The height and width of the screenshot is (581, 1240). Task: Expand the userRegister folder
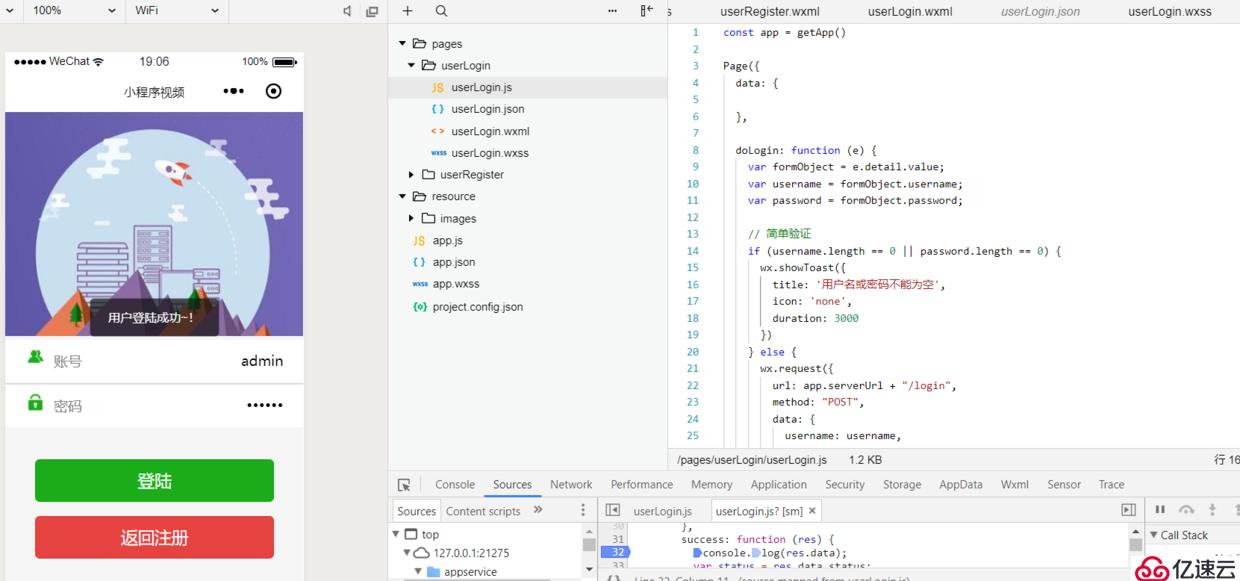tap(412, 175)
